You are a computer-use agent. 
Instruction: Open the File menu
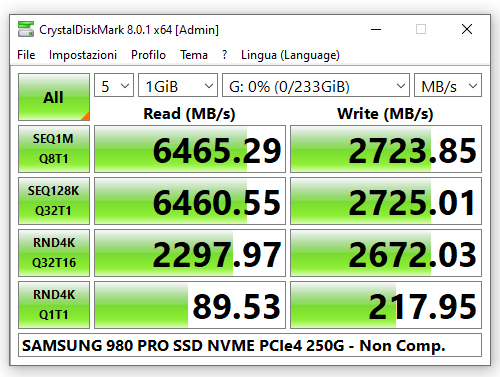(x=26, y=55)
